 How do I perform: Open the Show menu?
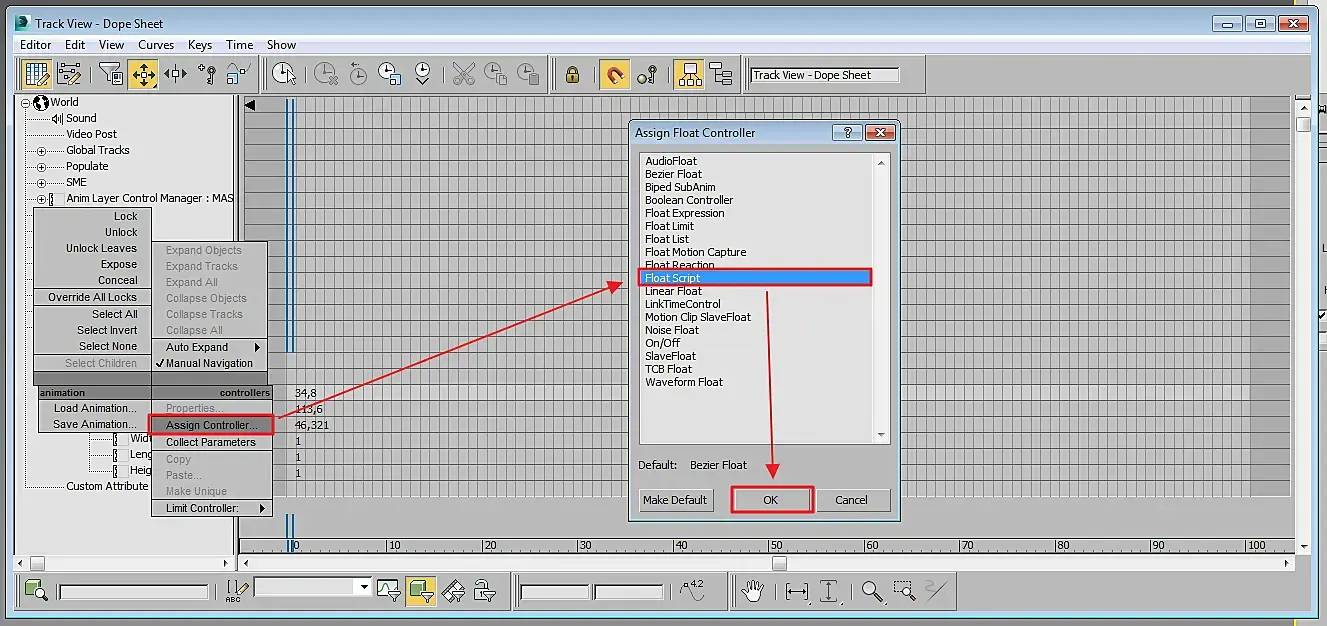281,45
